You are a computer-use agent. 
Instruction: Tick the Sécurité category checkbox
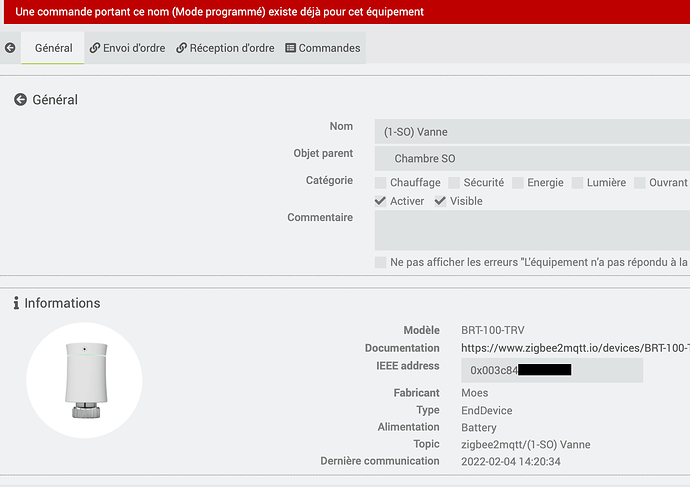point(454,183)
